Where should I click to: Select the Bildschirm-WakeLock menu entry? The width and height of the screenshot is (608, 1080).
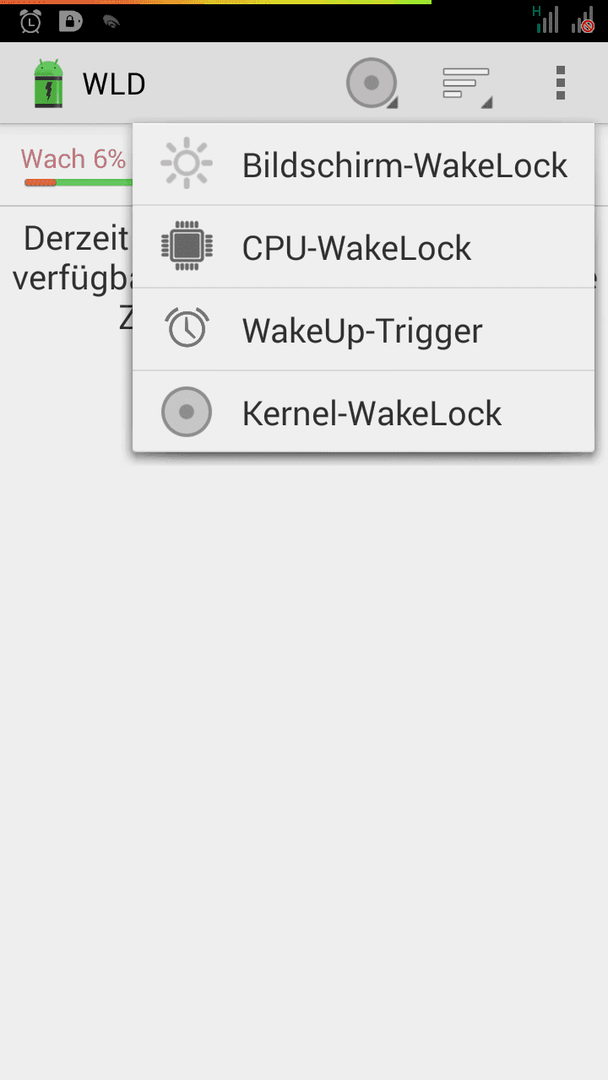coord(364,165)
